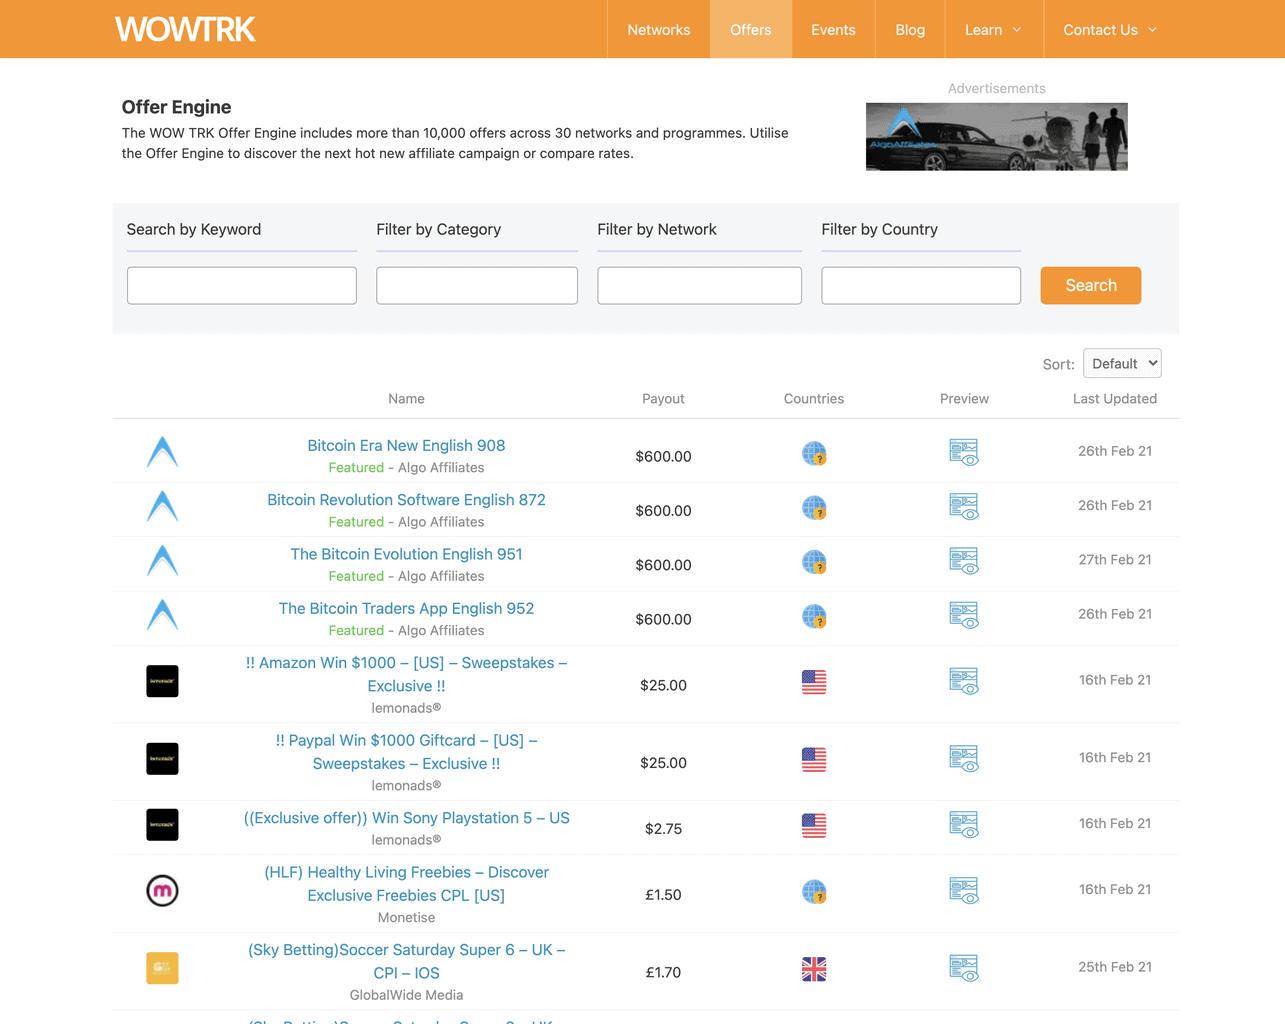Viewport: 1285px width, 1024px height.
Task: Click the Search by Keyword field
Action: pos(242,285)
